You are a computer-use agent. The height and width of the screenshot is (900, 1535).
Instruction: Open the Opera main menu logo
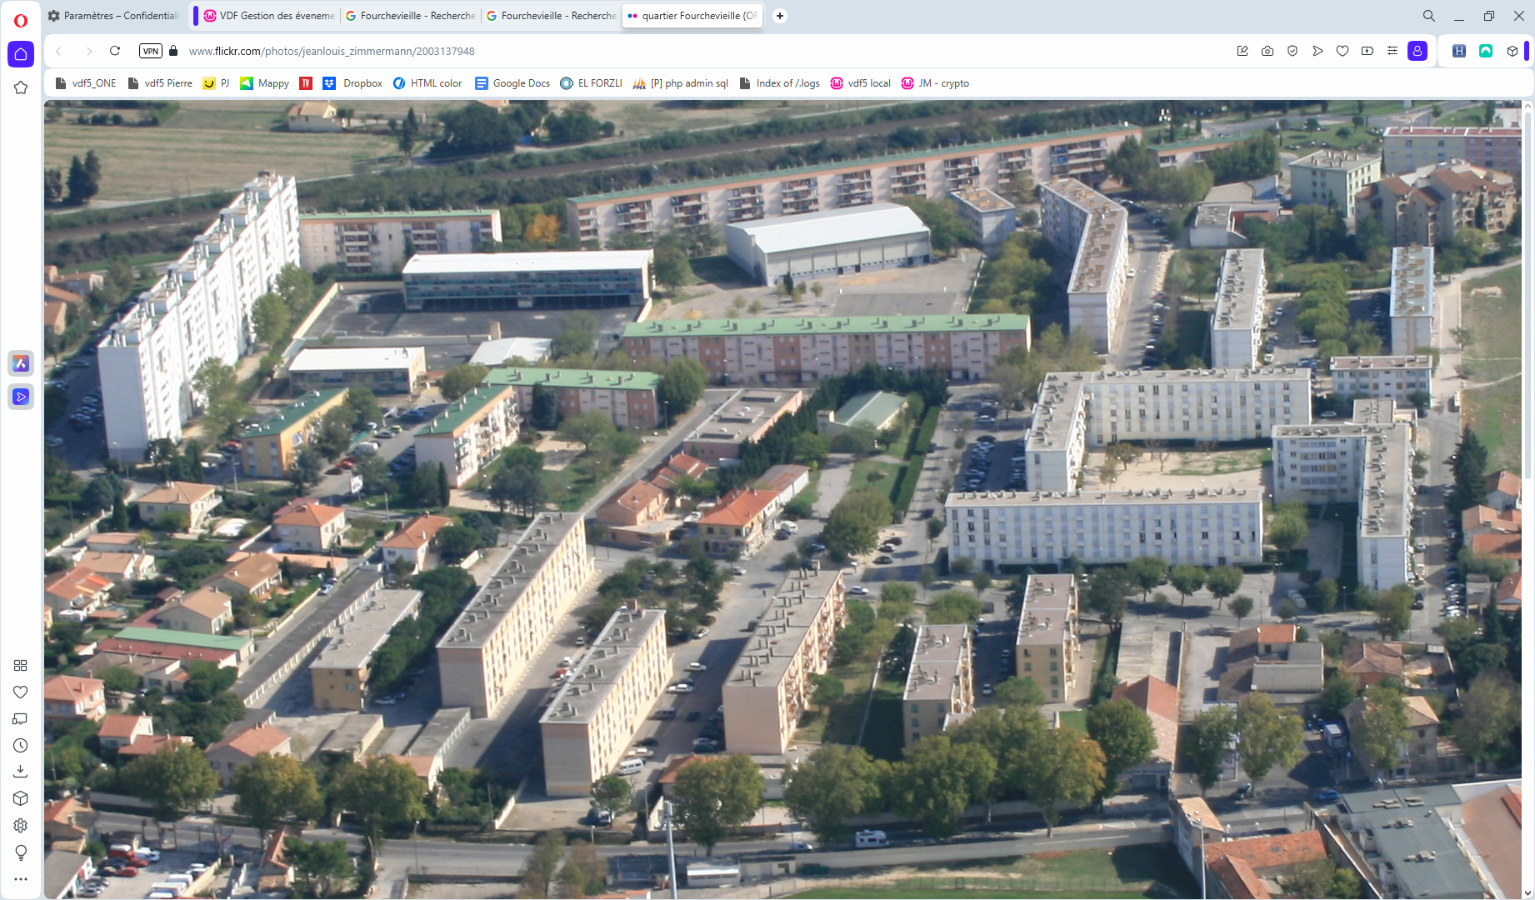click(20, 20)
